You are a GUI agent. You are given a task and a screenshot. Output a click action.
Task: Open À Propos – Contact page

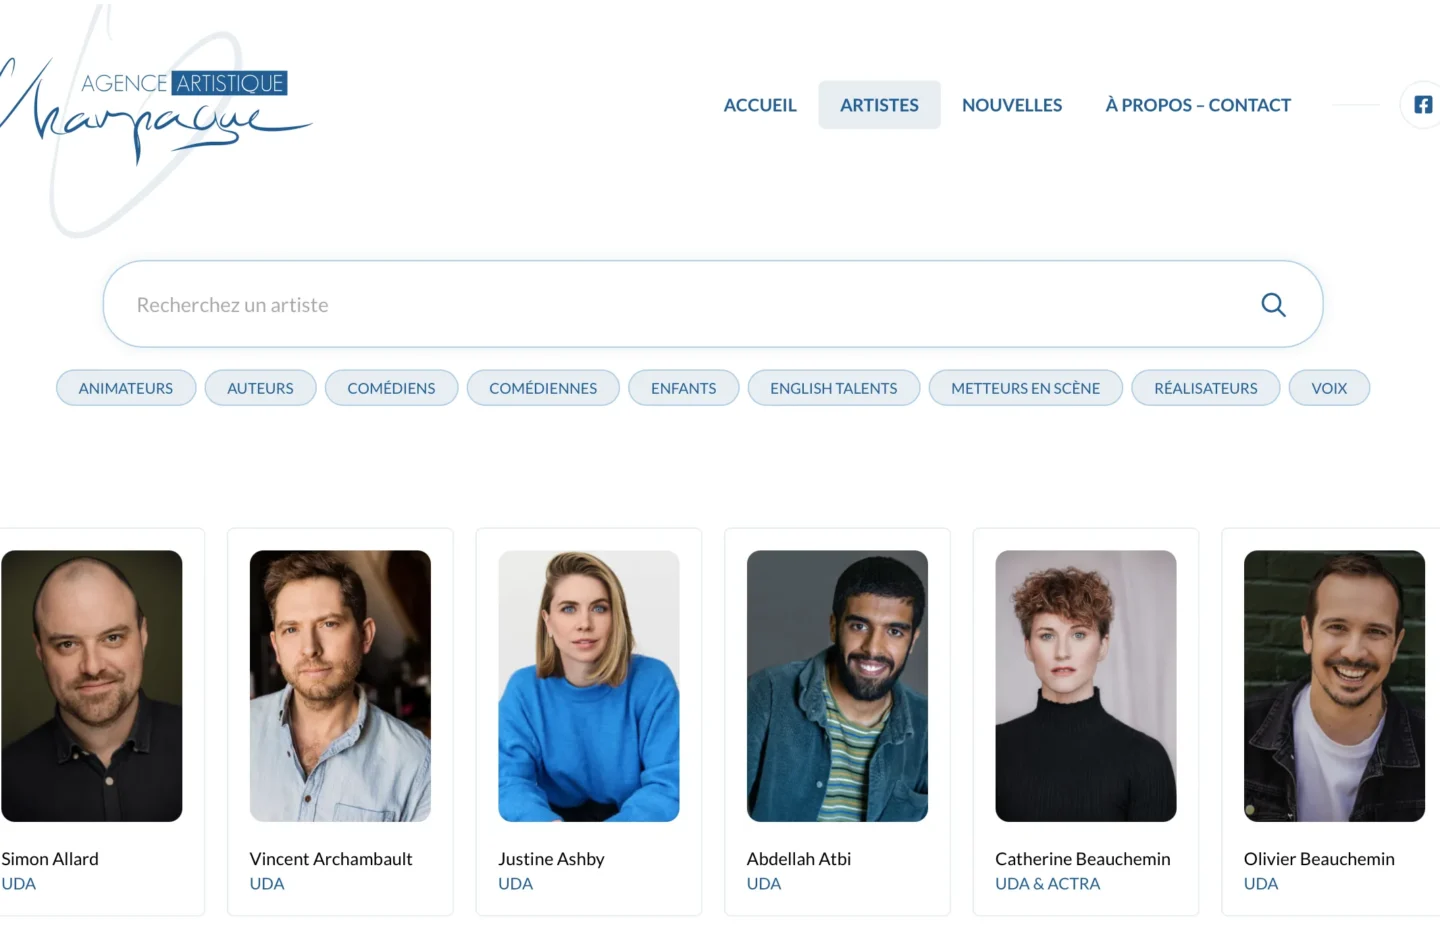[x=1197, y=105]
